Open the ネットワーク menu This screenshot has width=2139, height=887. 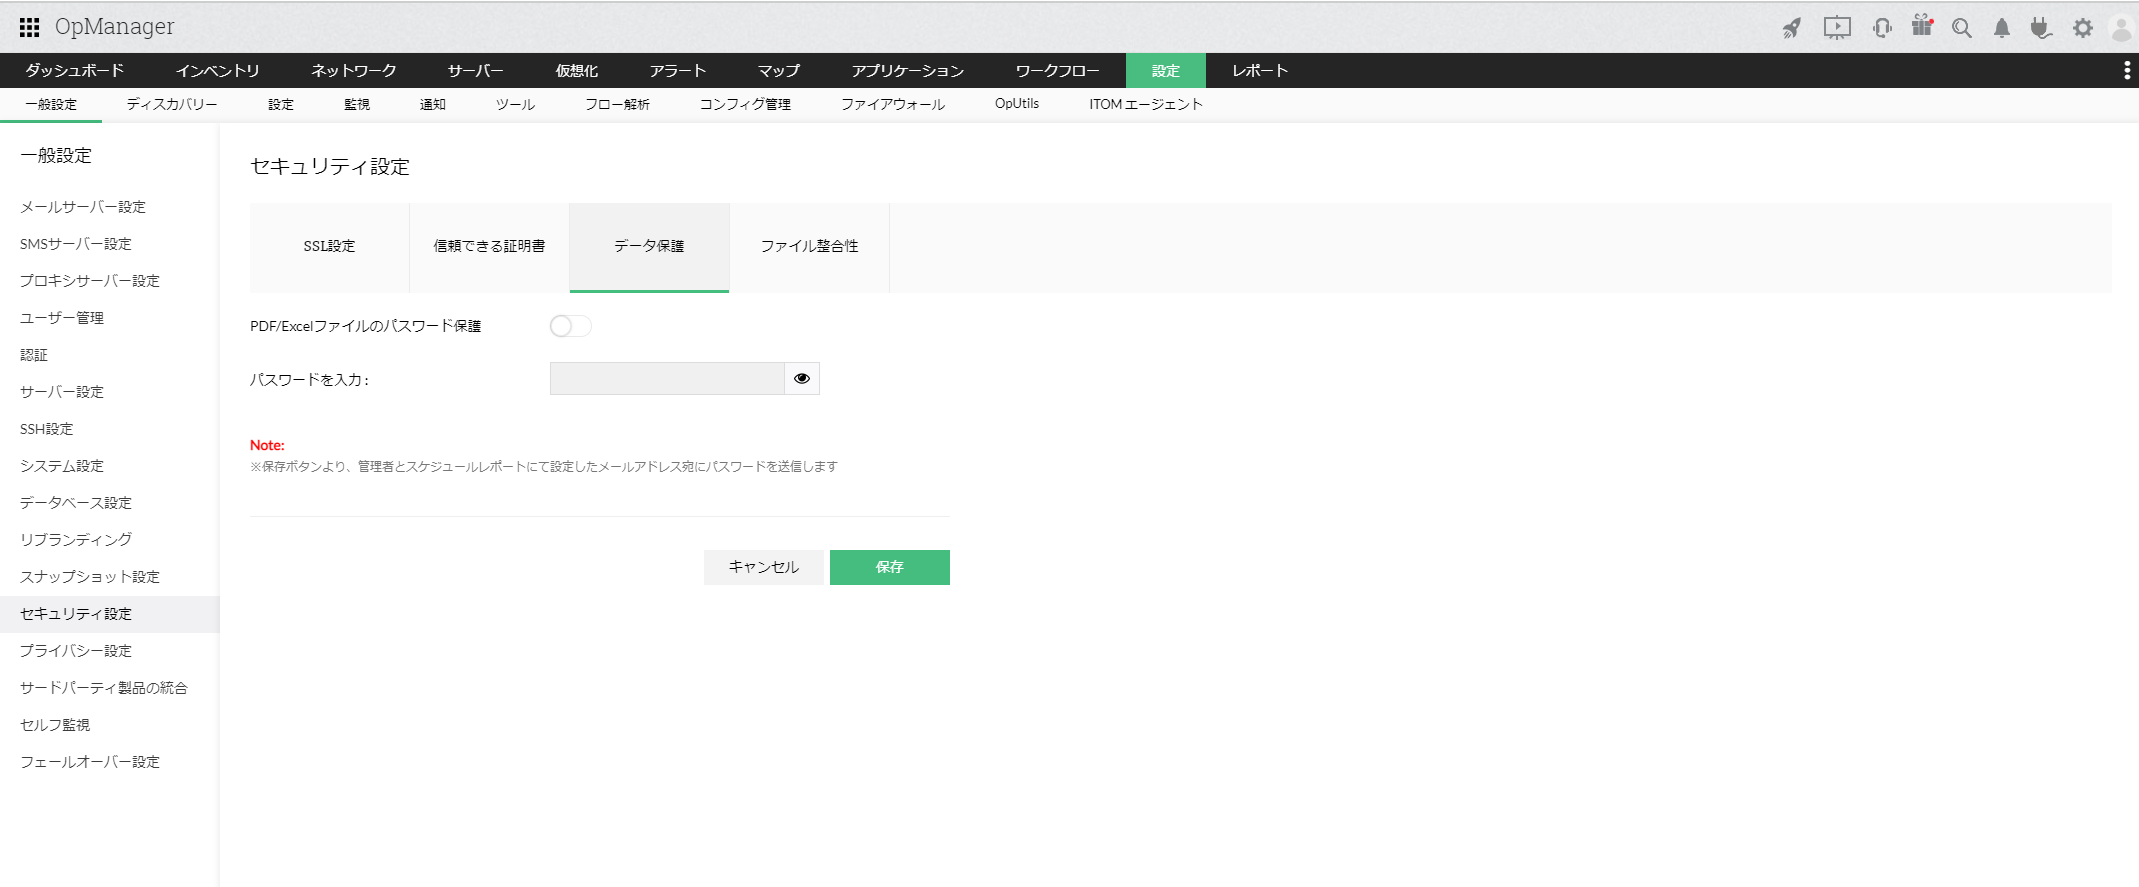pos(354,70)
